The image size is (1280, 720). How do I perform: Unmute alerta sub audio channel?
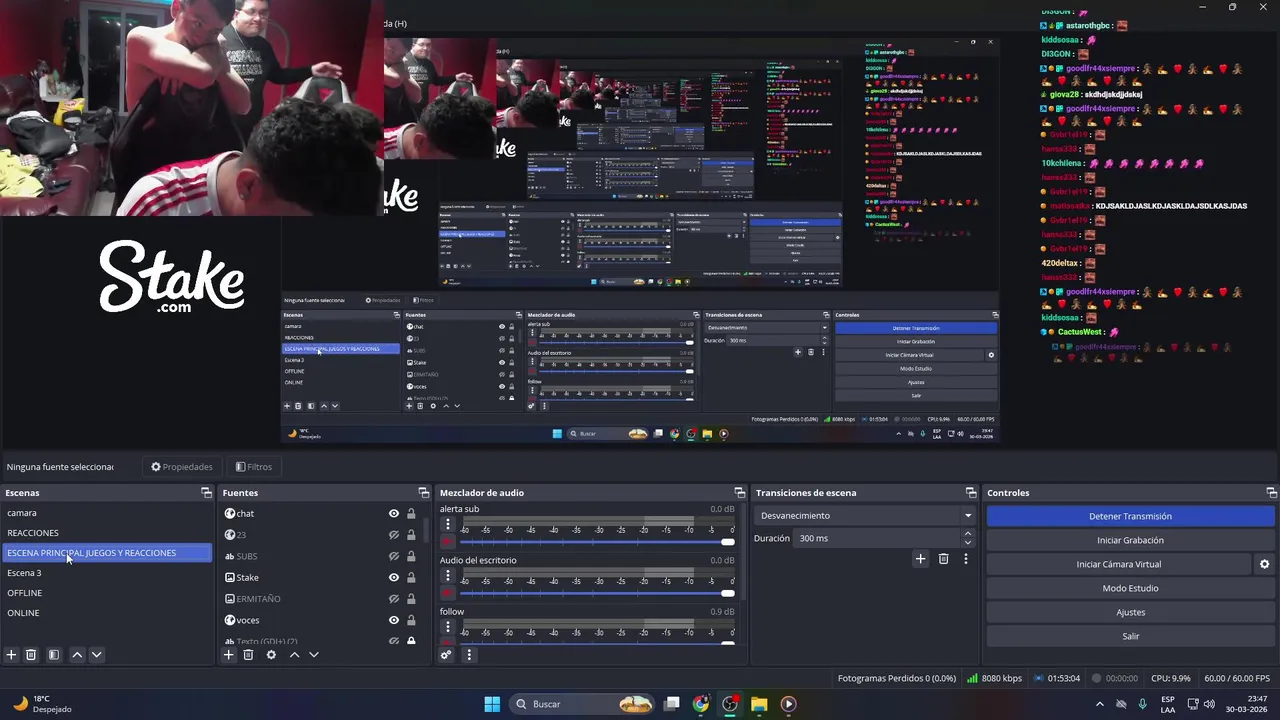[448, 541]
